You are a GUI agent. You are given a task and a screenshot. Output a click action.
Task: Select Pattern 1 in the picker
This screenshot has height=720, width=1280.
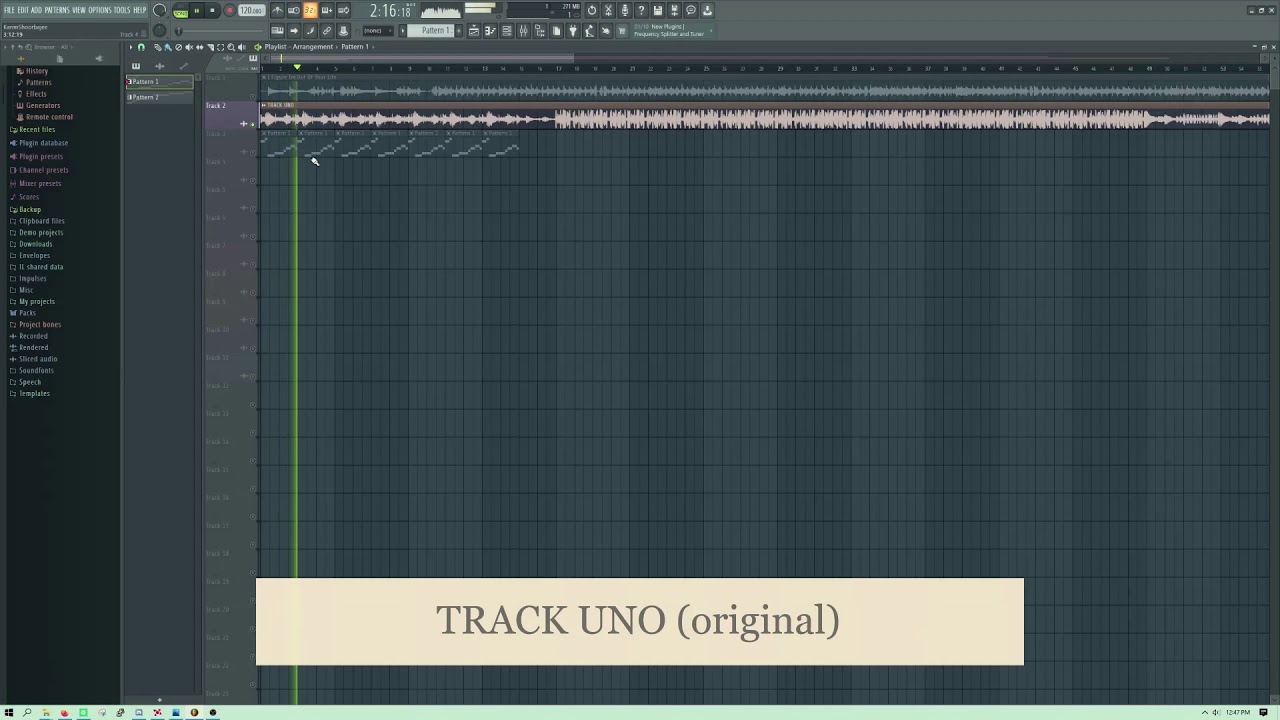coord(160,82)
